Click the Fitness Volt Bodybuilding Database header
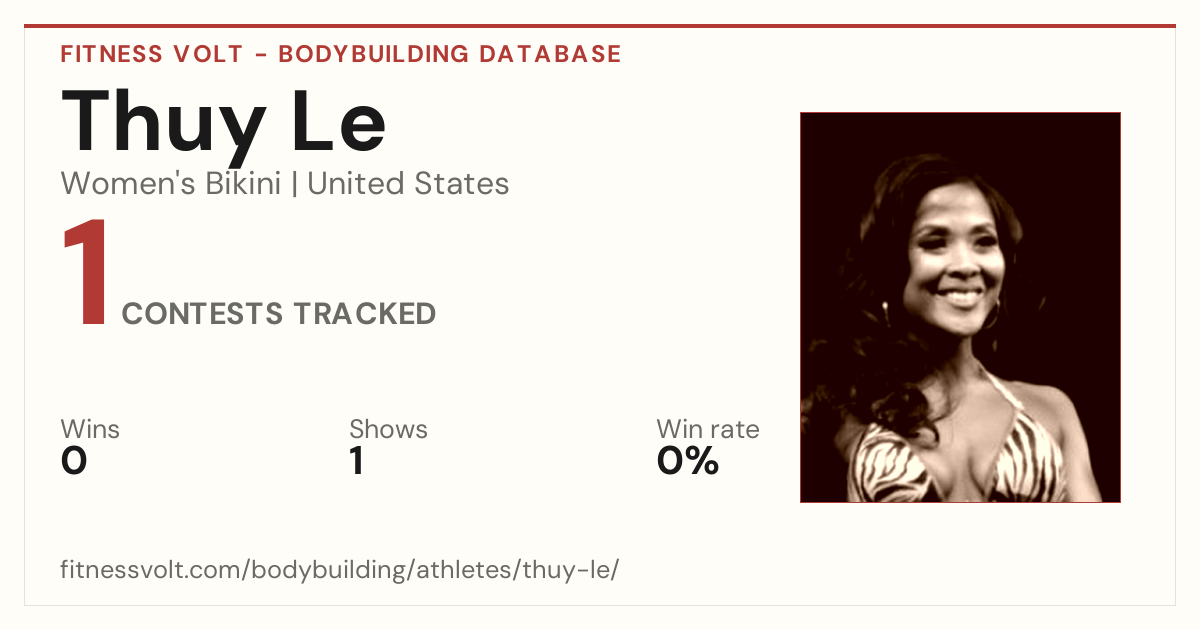The width and height of the screenshot is (1200, 630). pos(341,54)
